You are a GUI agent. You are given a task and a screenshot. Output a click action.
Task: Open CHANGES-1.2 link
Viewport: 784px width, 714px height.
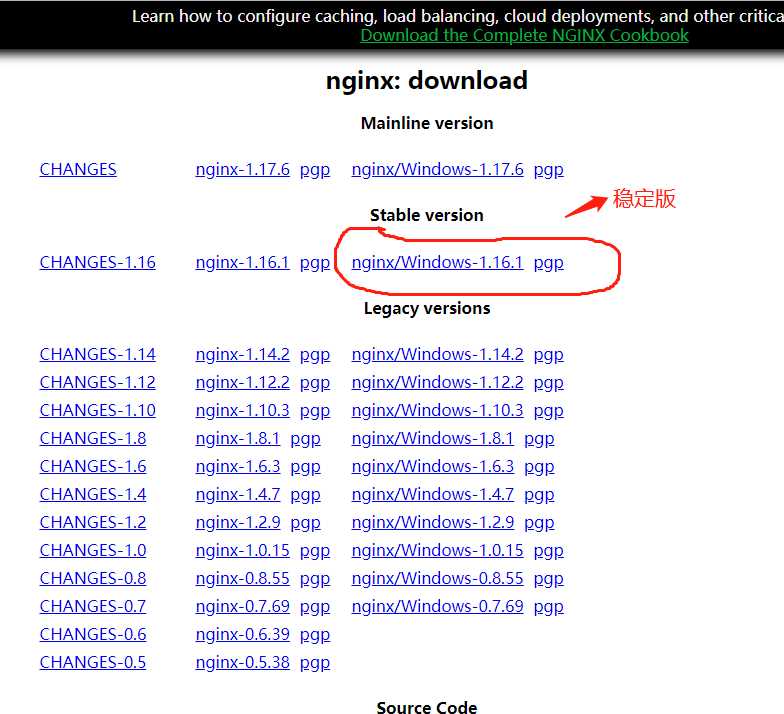[93, 522]
